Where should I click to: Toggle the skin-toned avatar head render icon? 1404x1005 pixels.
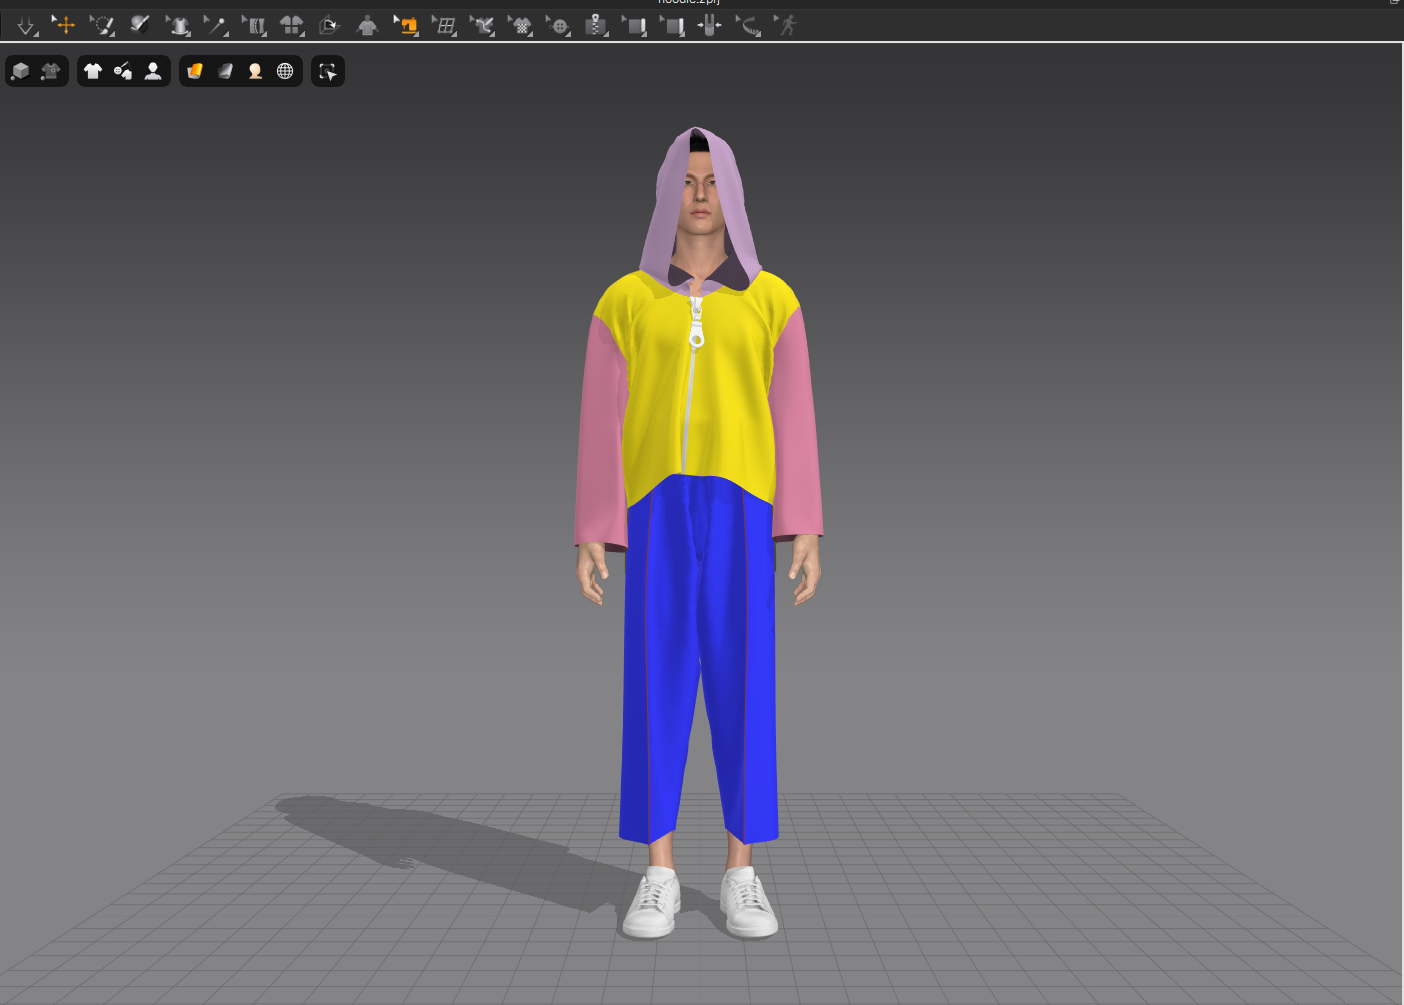point(255,71)
